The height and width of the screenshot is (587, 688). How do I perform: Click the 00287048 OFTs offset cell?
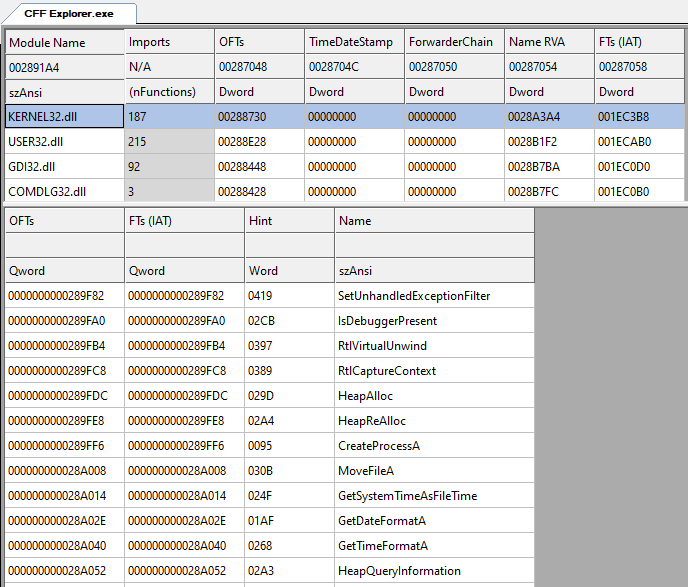point(259,67)
